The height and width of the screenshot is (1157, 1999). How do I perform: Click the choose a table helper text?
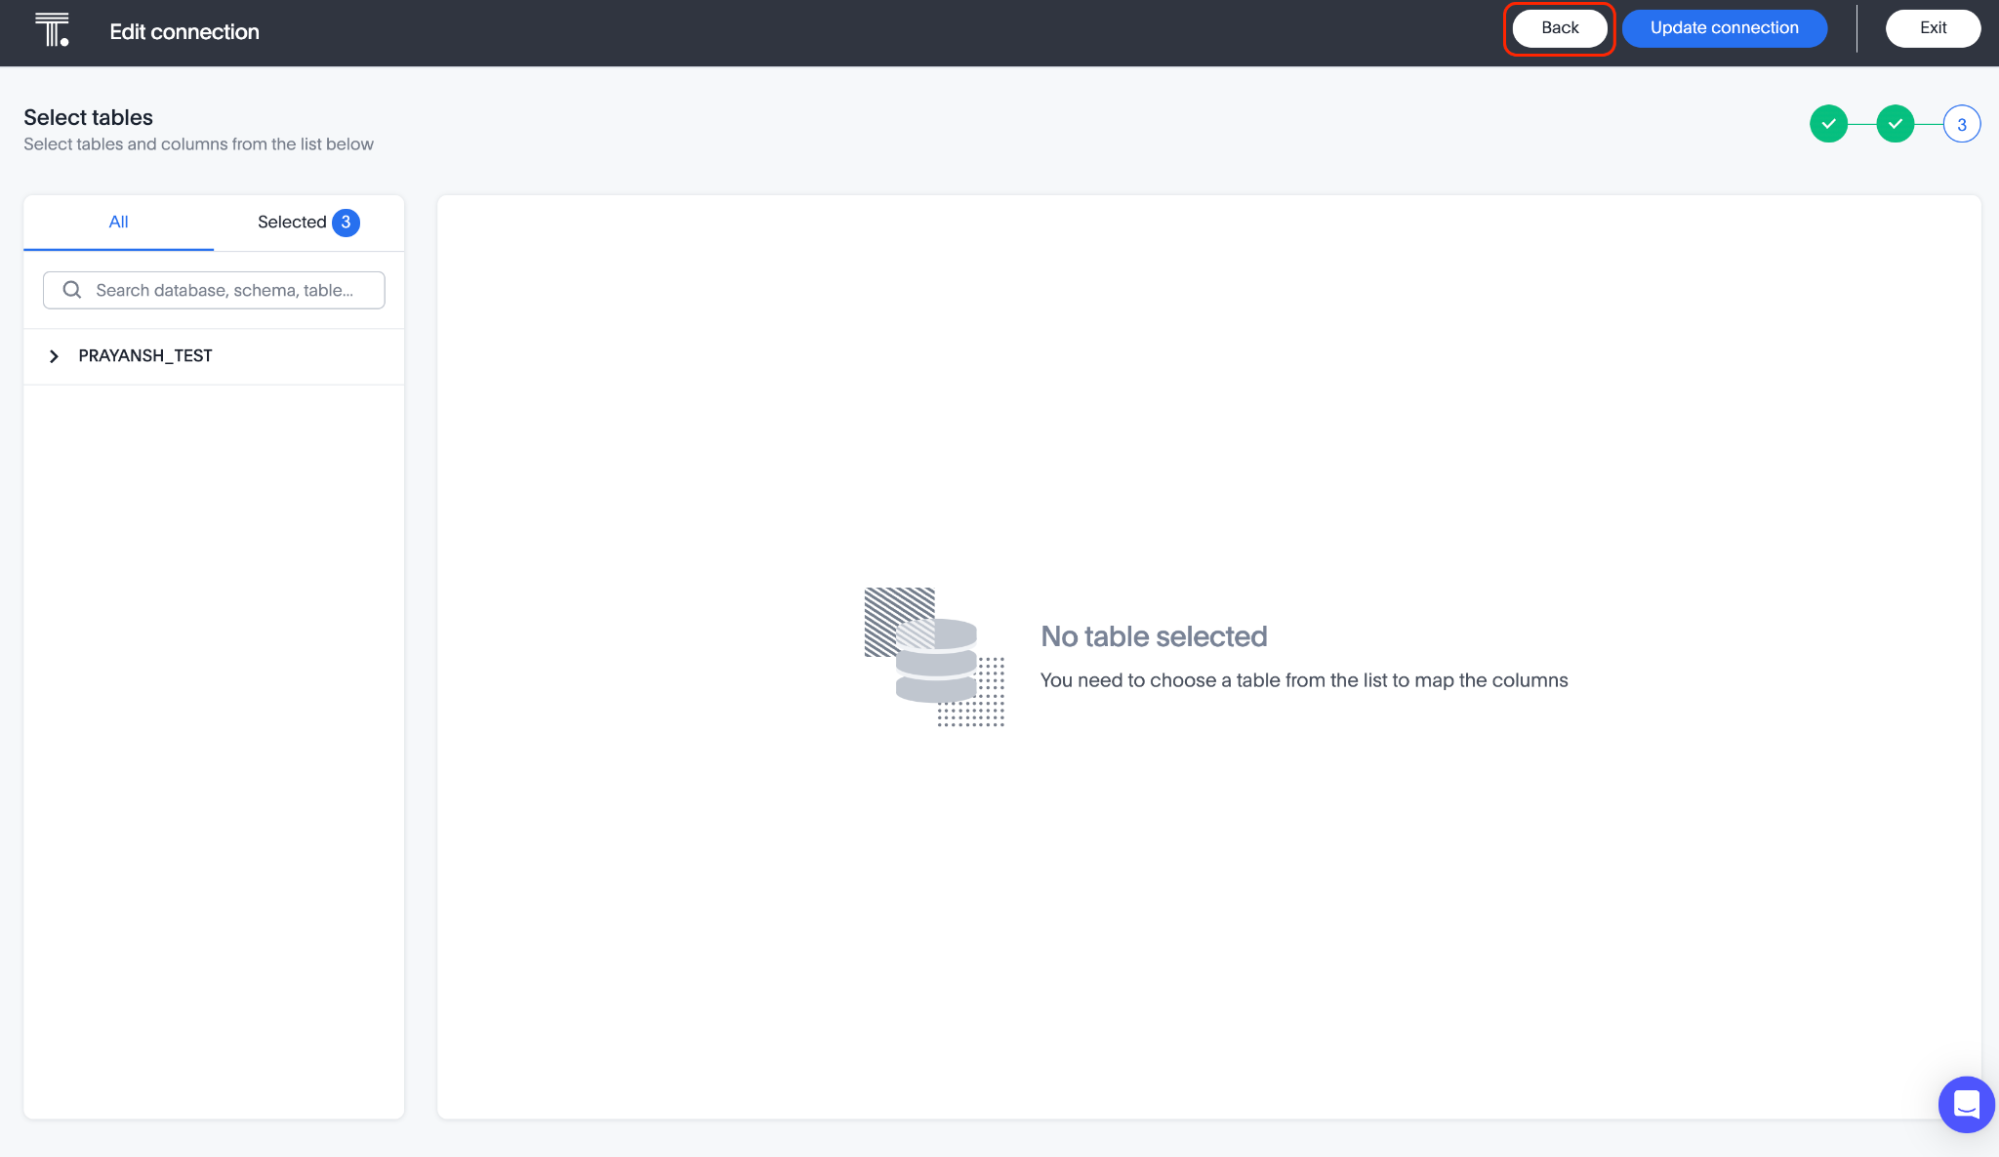[x=1303, y=680]
